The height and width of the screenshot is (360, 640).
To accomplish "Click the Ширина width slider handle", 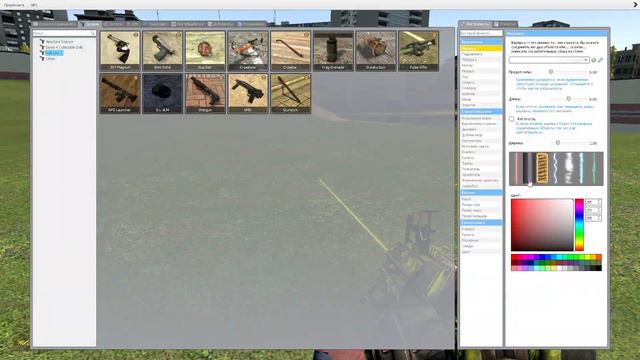I will pyautogui.click(x=558, y=143).
